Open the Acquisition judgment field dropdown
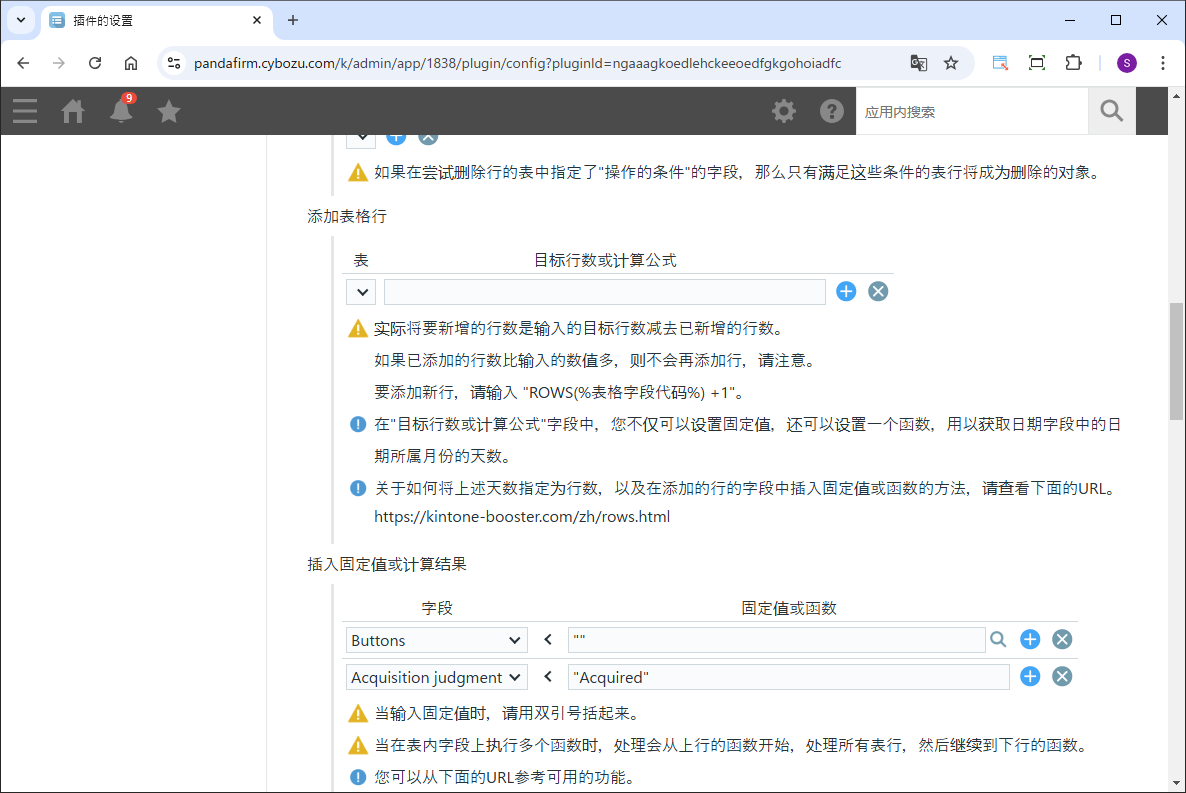The height and width of the screenshot is (793, 1186). (437, 677)
